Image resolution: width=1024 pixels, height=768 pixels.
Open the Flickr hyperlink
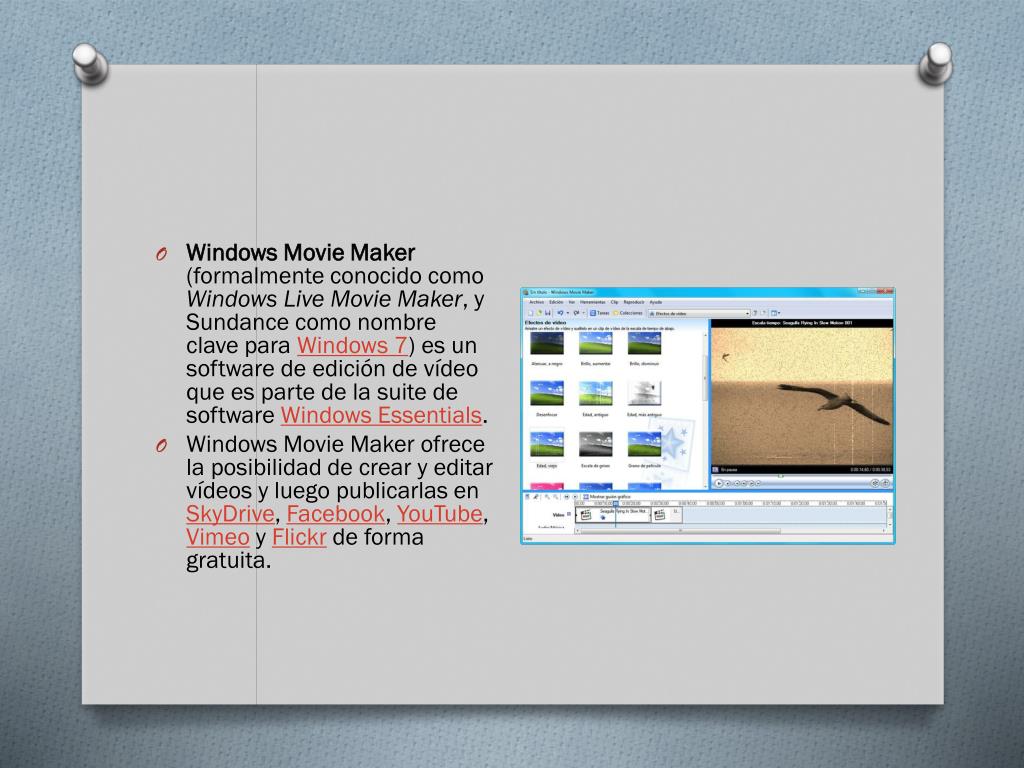click(x=299, y=537)
